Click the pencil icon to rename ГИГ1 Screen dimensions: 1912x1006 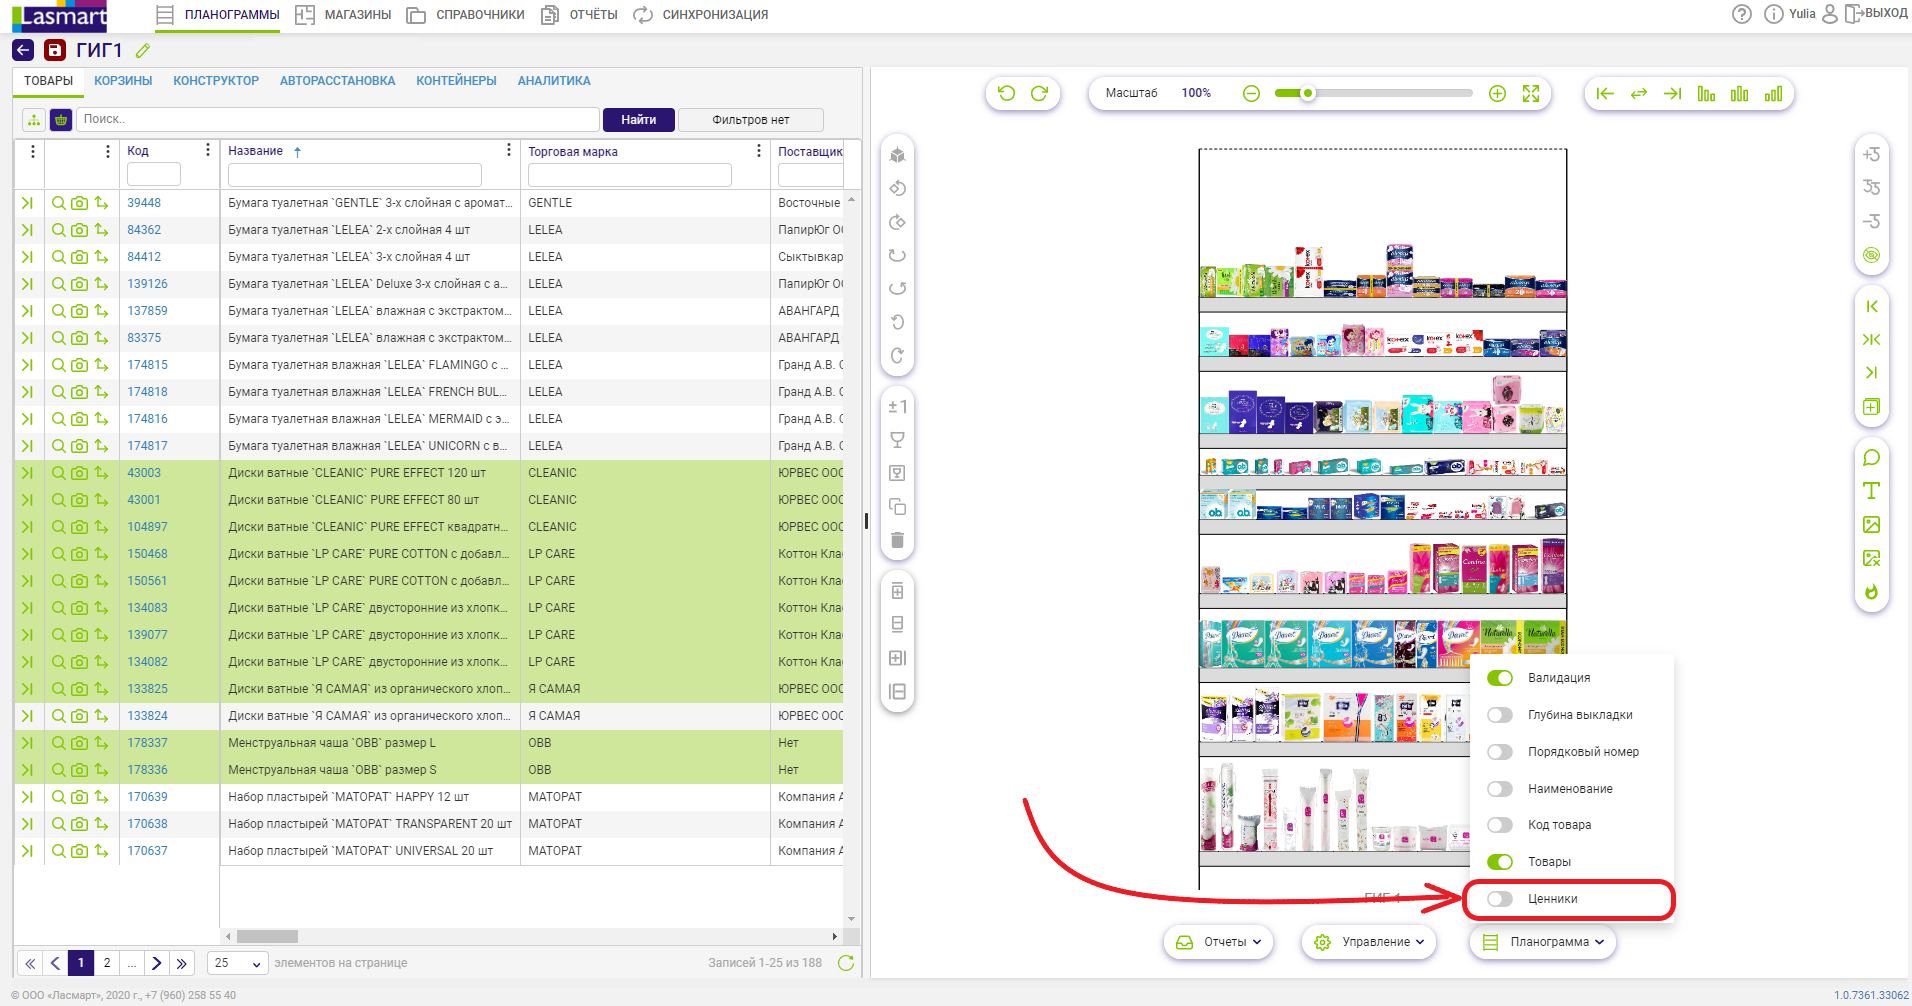point(143,50)
